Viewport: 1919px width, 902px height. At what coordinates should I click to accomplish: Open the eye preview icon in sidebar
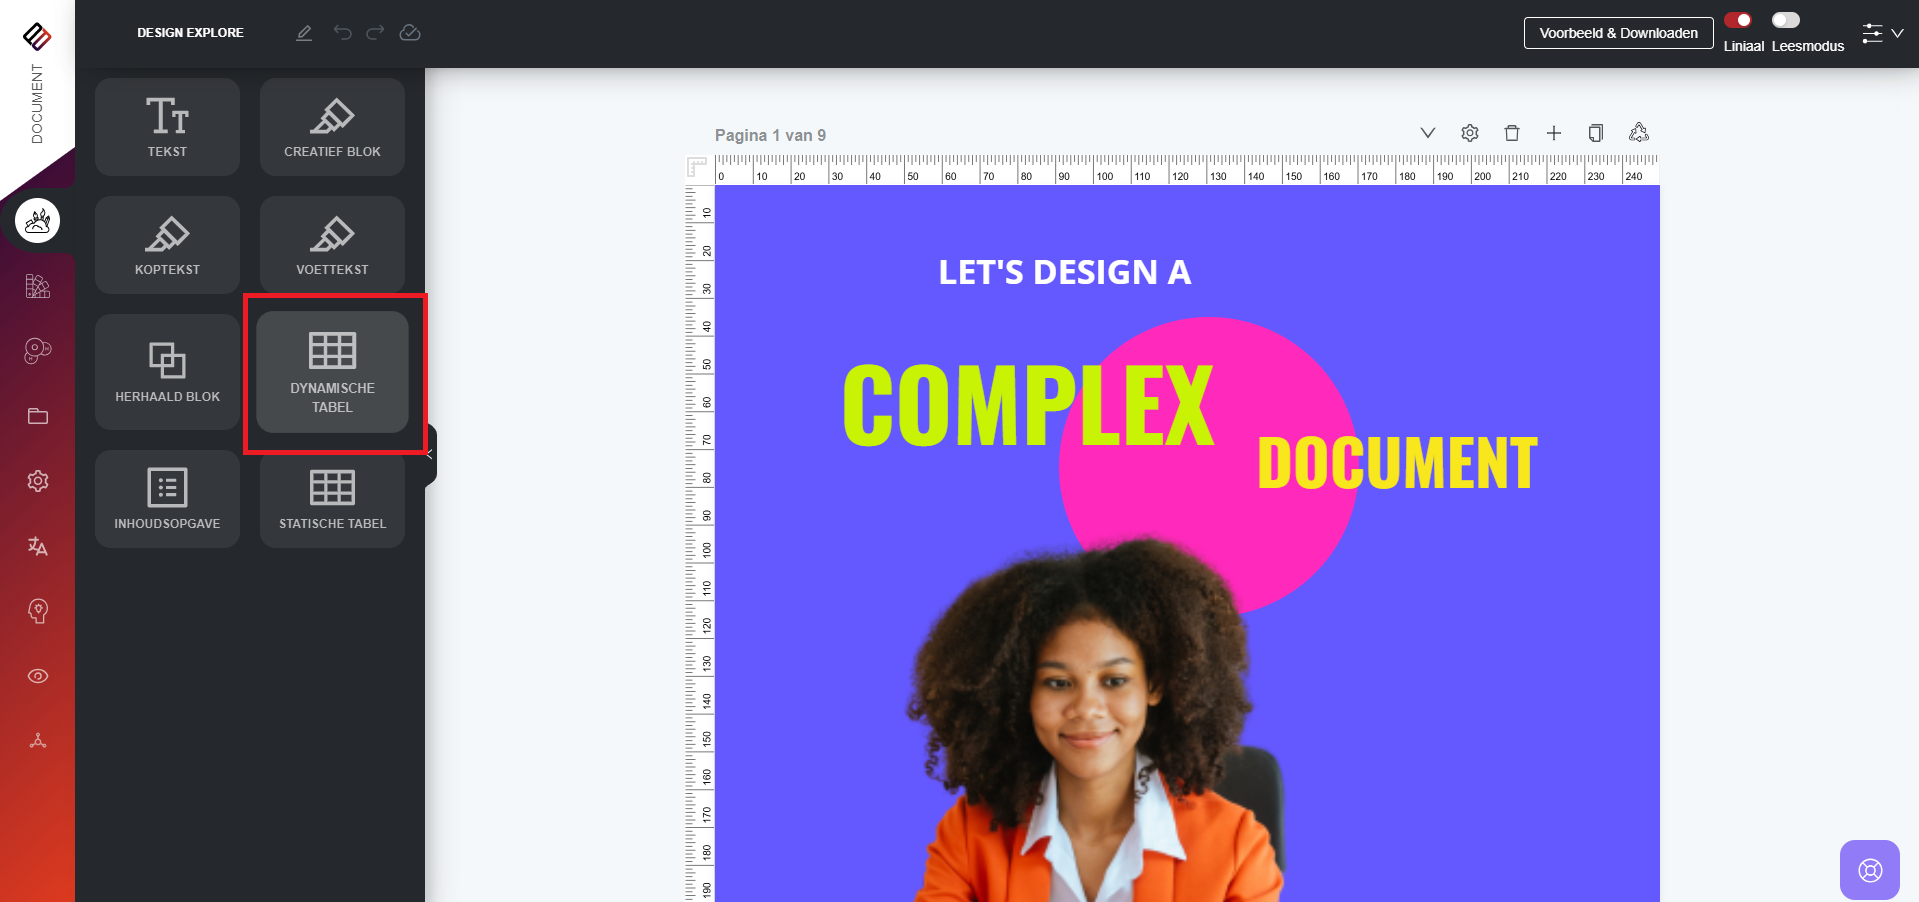38,676
